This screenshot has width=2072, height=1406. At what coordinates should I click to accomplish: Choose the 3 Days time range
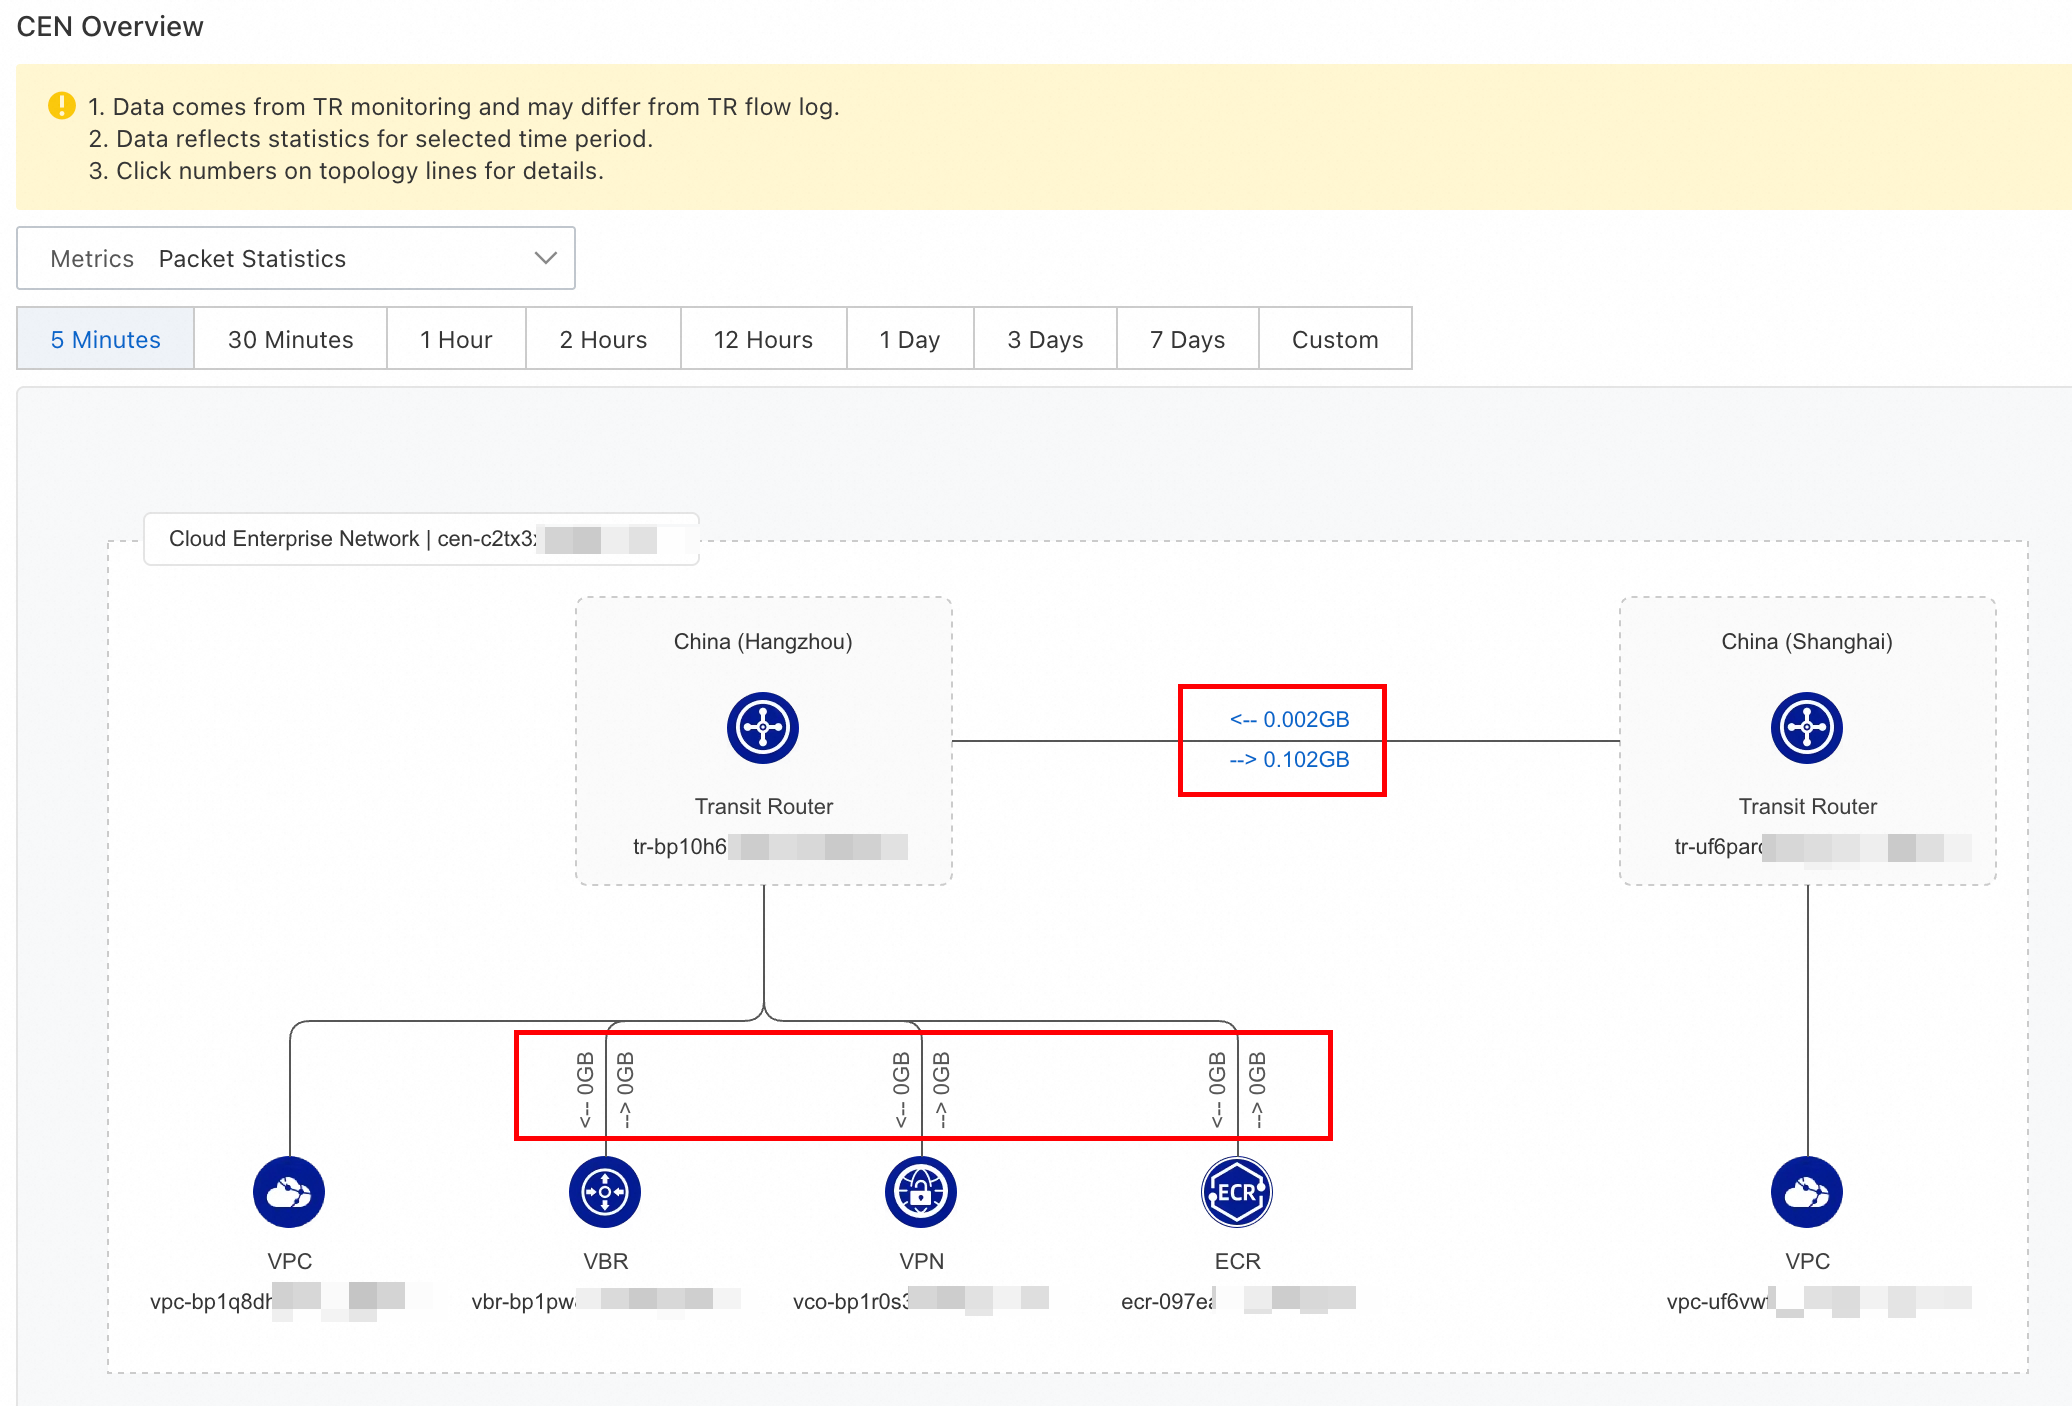click(x=1045, y=339)
